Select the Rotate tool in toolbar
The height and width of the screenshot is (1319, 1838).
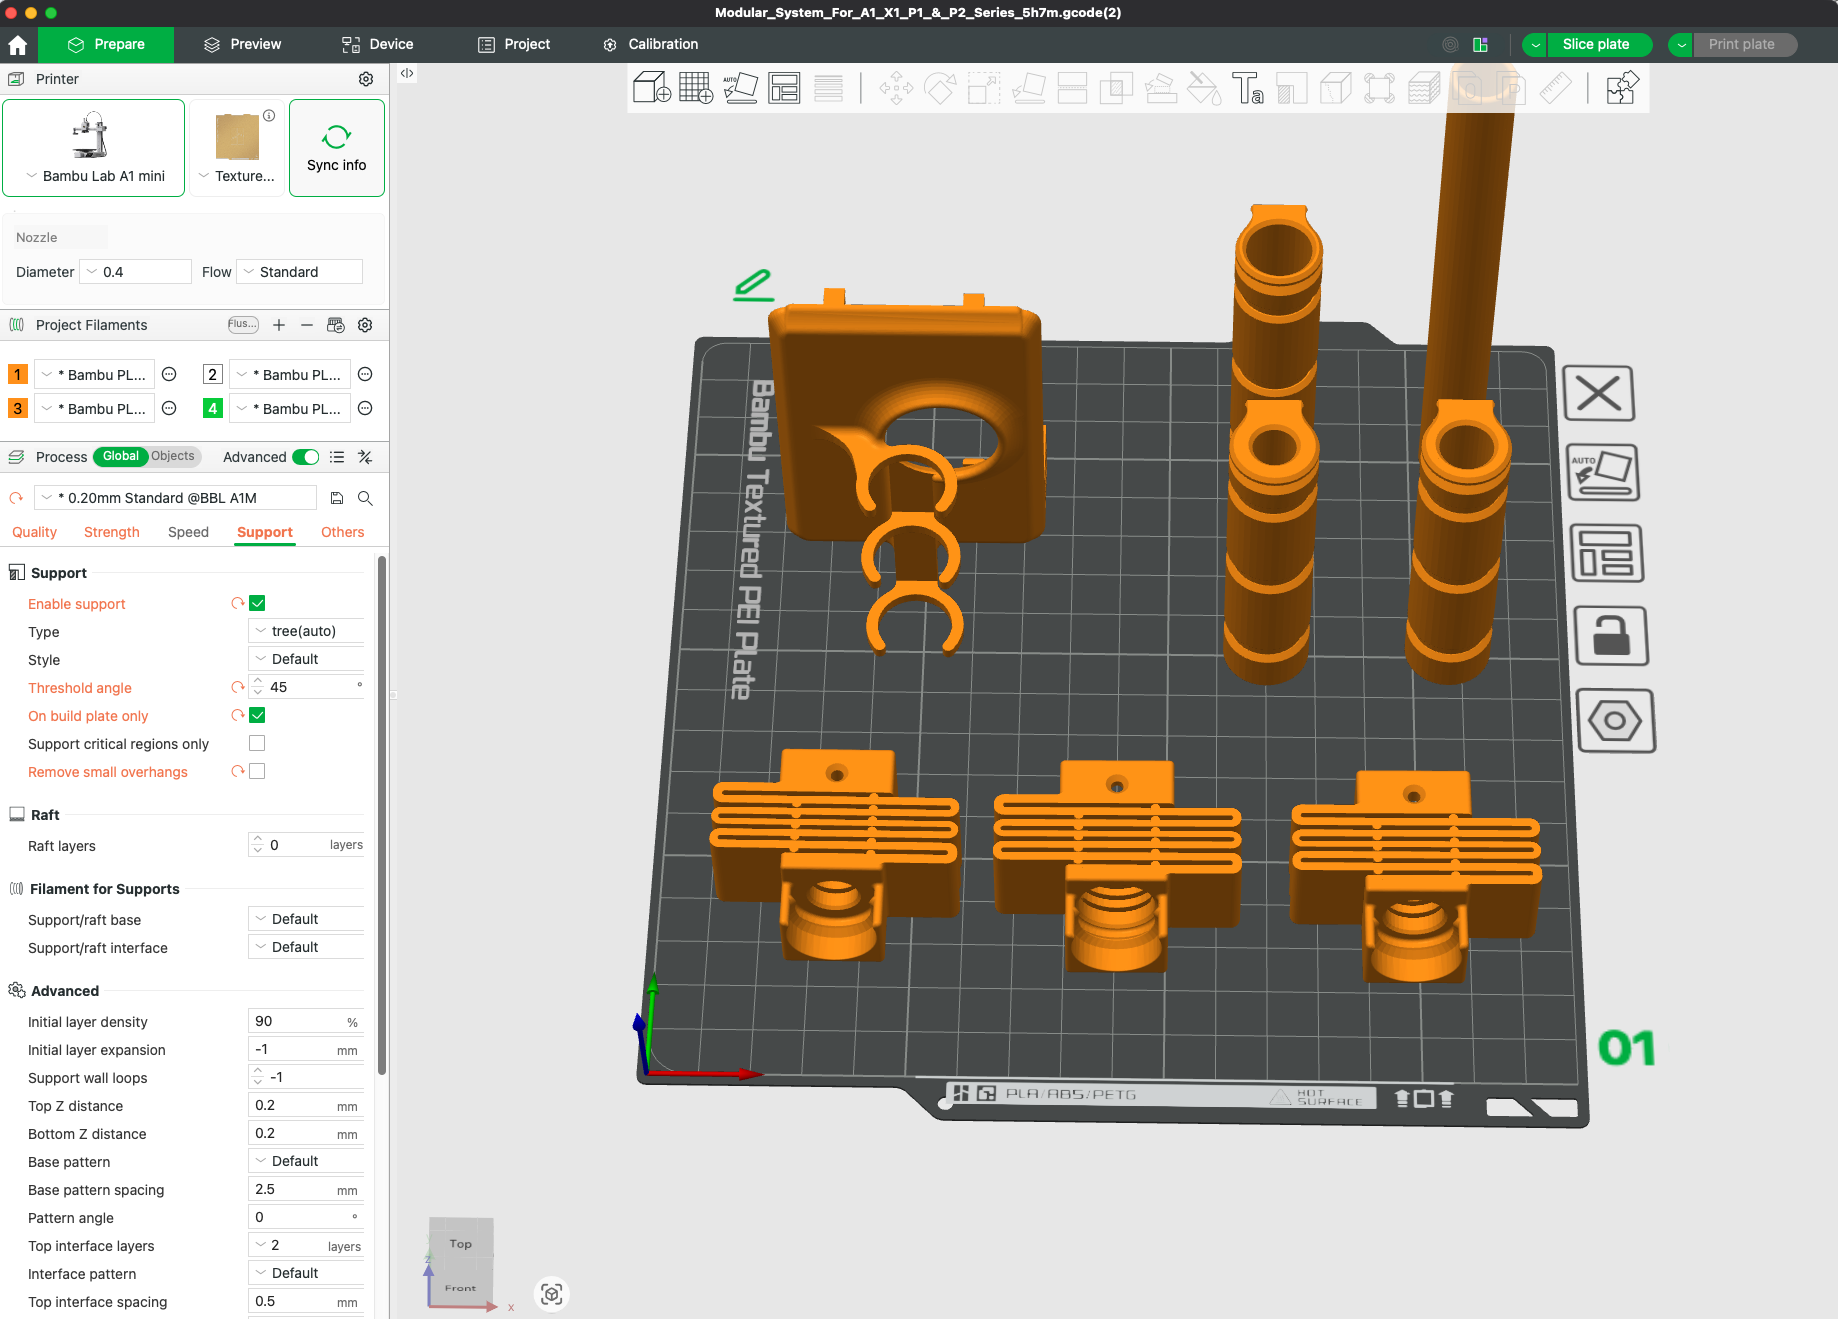(x=940, y=88)
